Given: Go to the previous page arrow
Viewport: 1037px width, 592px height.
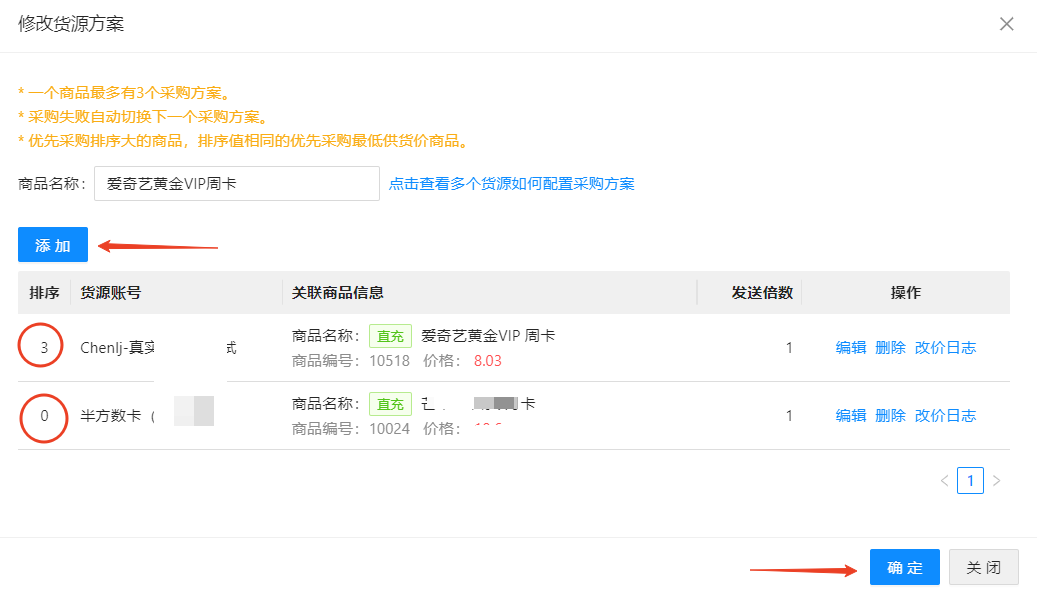Looking at the screenshot, I should tap(945, 481).
